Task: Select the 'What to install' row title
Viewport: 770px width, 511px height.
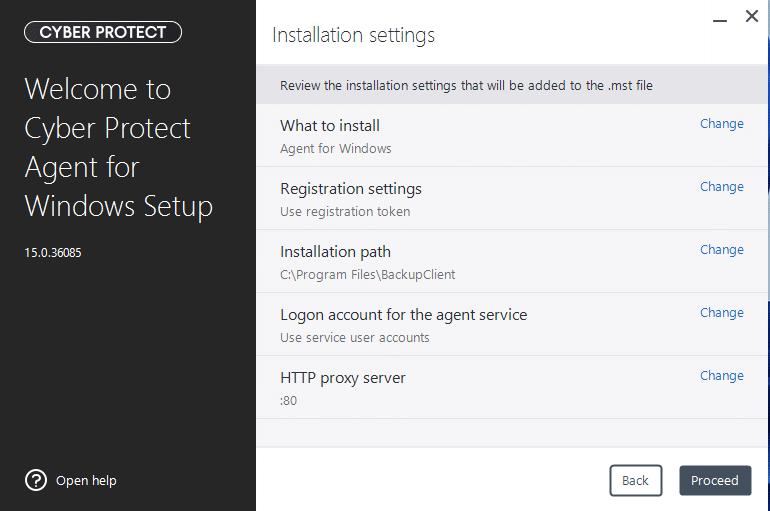Action: pyautogui.click(x=330, y=126)
